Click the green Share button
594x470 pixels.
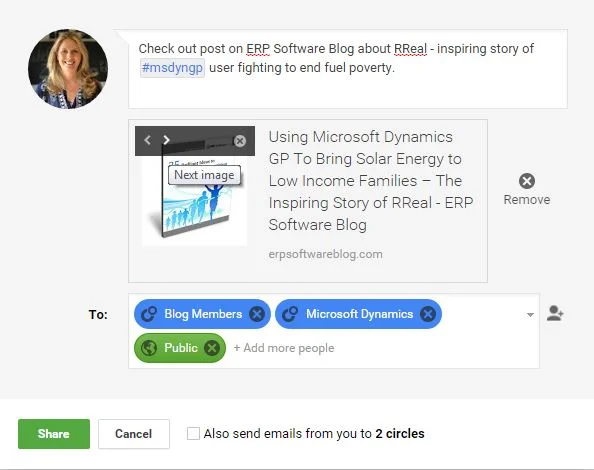(x=54, y=434)
